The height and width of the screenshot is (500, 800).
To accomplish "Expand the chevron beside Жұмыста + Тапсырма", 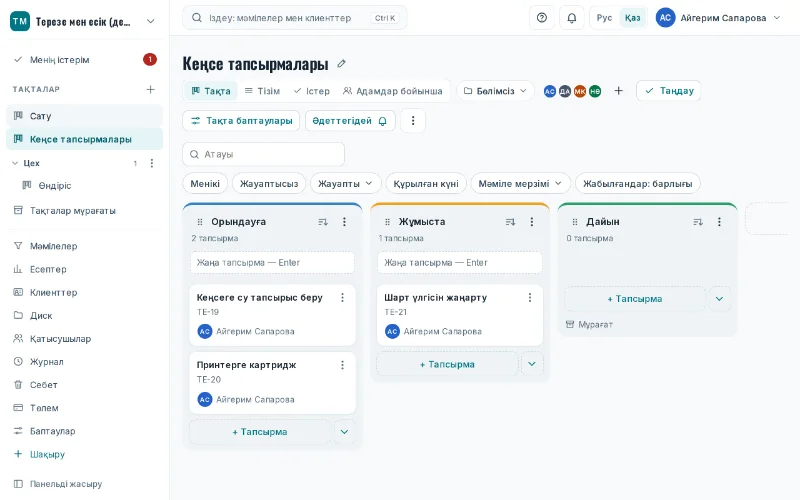I will point(532,364).
